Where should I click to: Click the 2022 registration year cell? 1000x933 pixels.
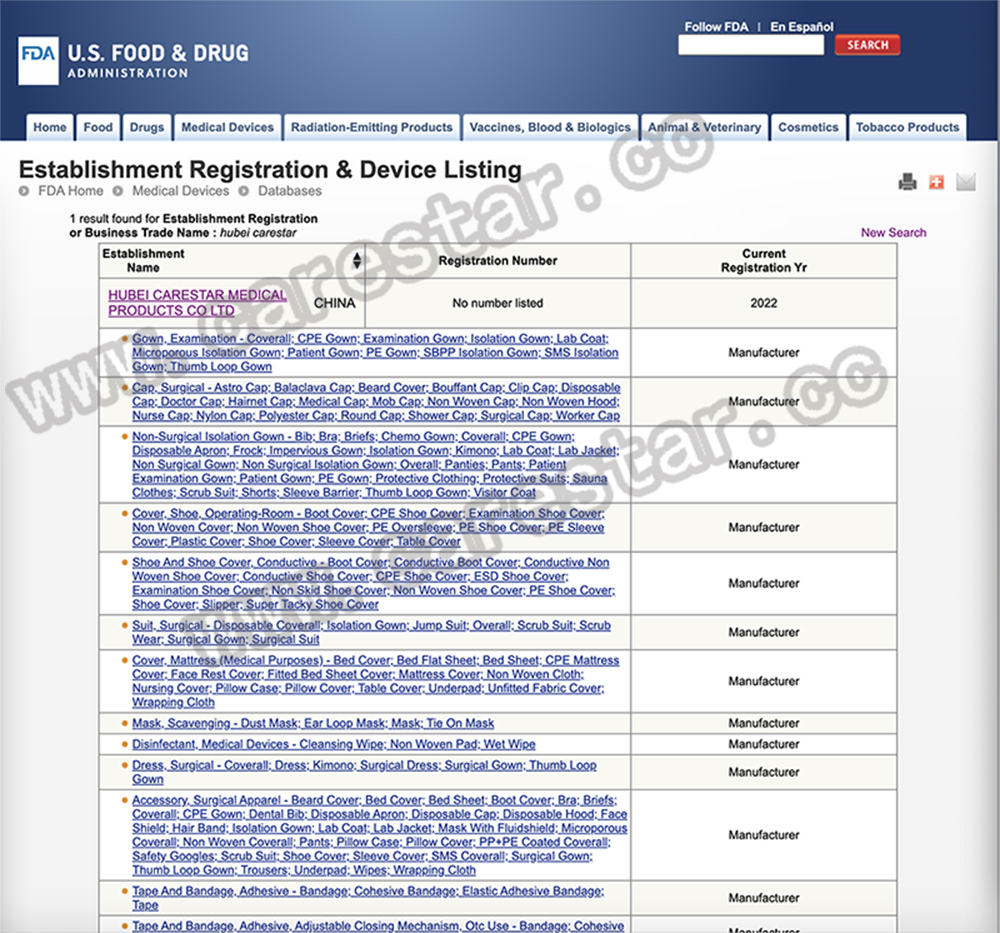(763, 303)
